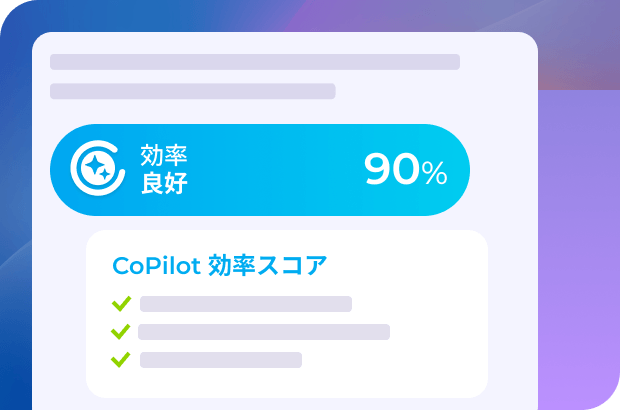Click the 良好 status text
620x410 pixels.
click(x=163, y=184)
